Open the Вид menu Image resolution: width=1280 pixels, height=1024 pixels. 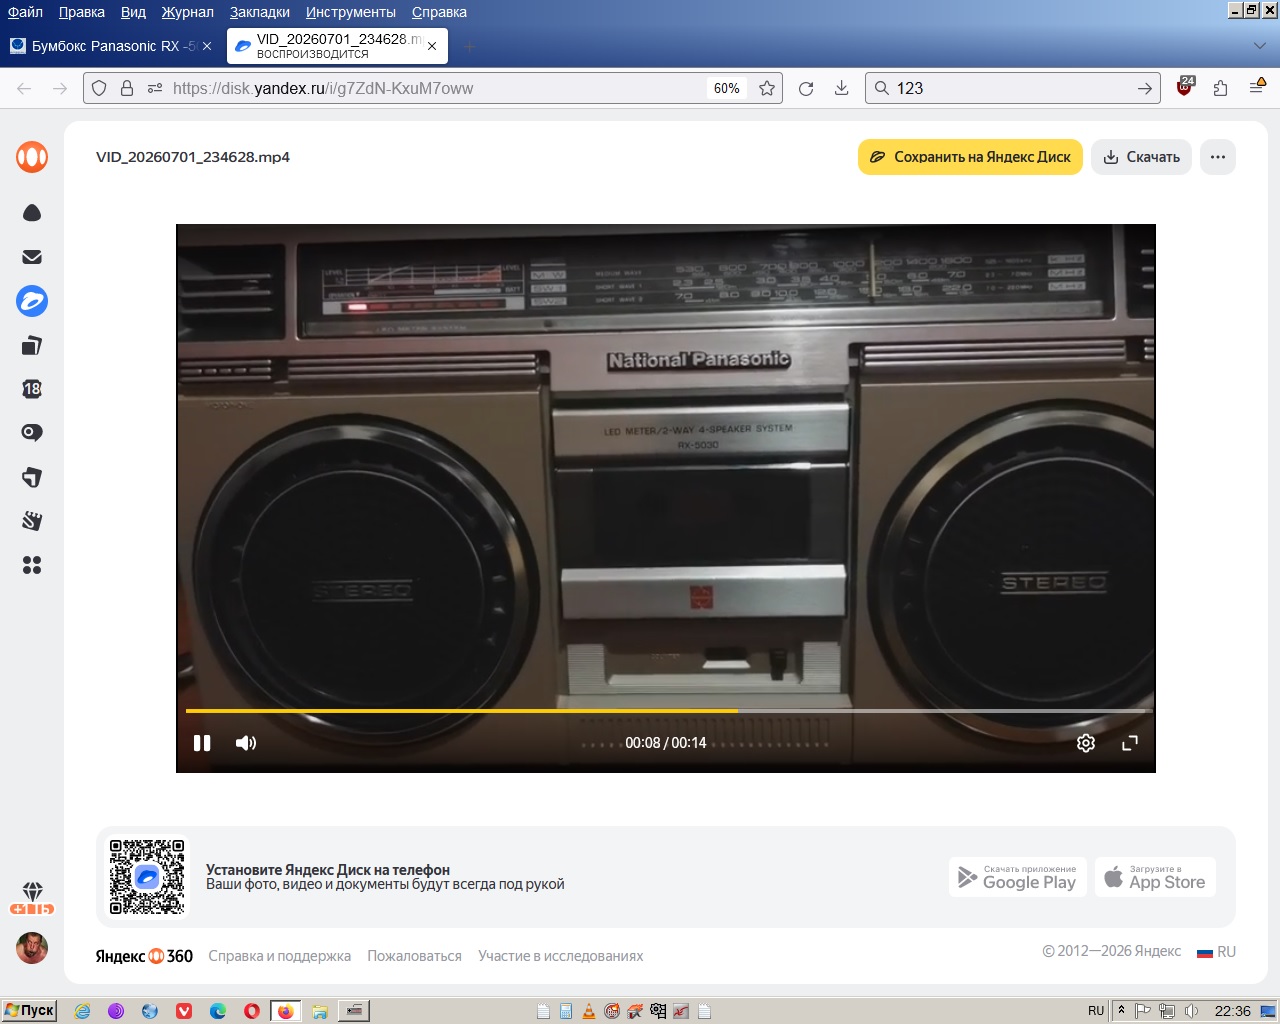pos(133,12)
